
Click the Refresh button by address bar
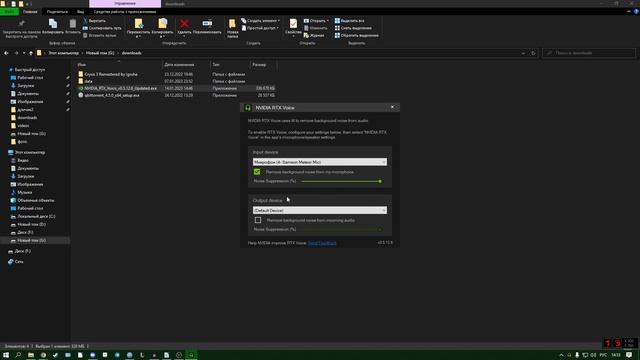coord(533,53)
